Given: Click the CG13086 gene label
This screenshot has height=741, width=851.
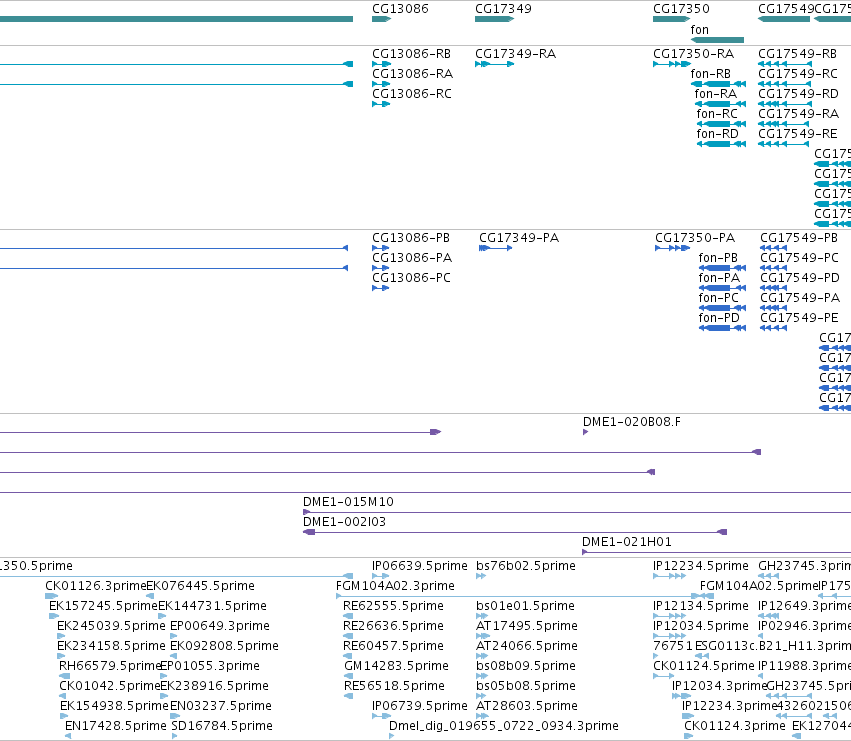Looking at the screenshot, I should click(400, 9).
